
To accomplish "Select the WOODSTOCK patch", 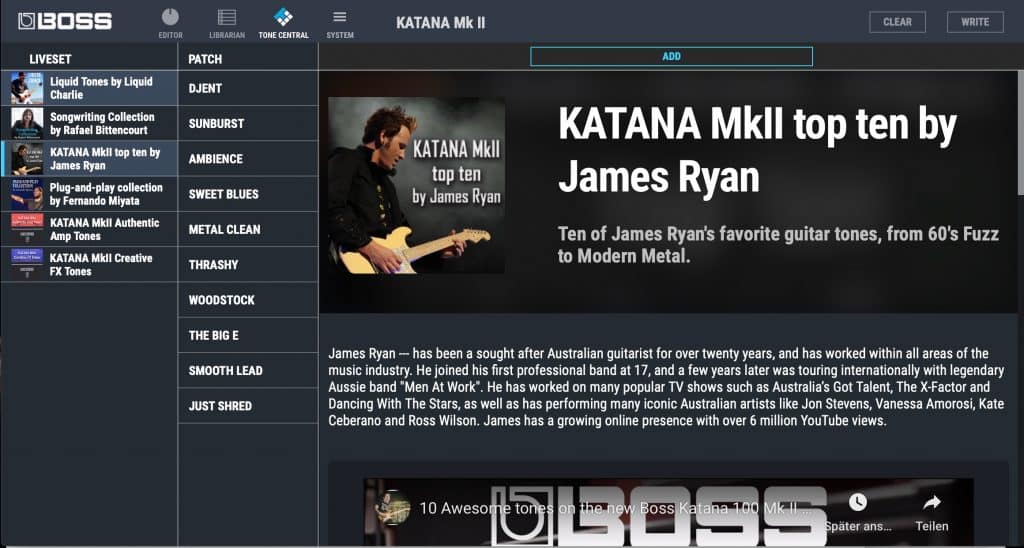I will click(248, 300).
